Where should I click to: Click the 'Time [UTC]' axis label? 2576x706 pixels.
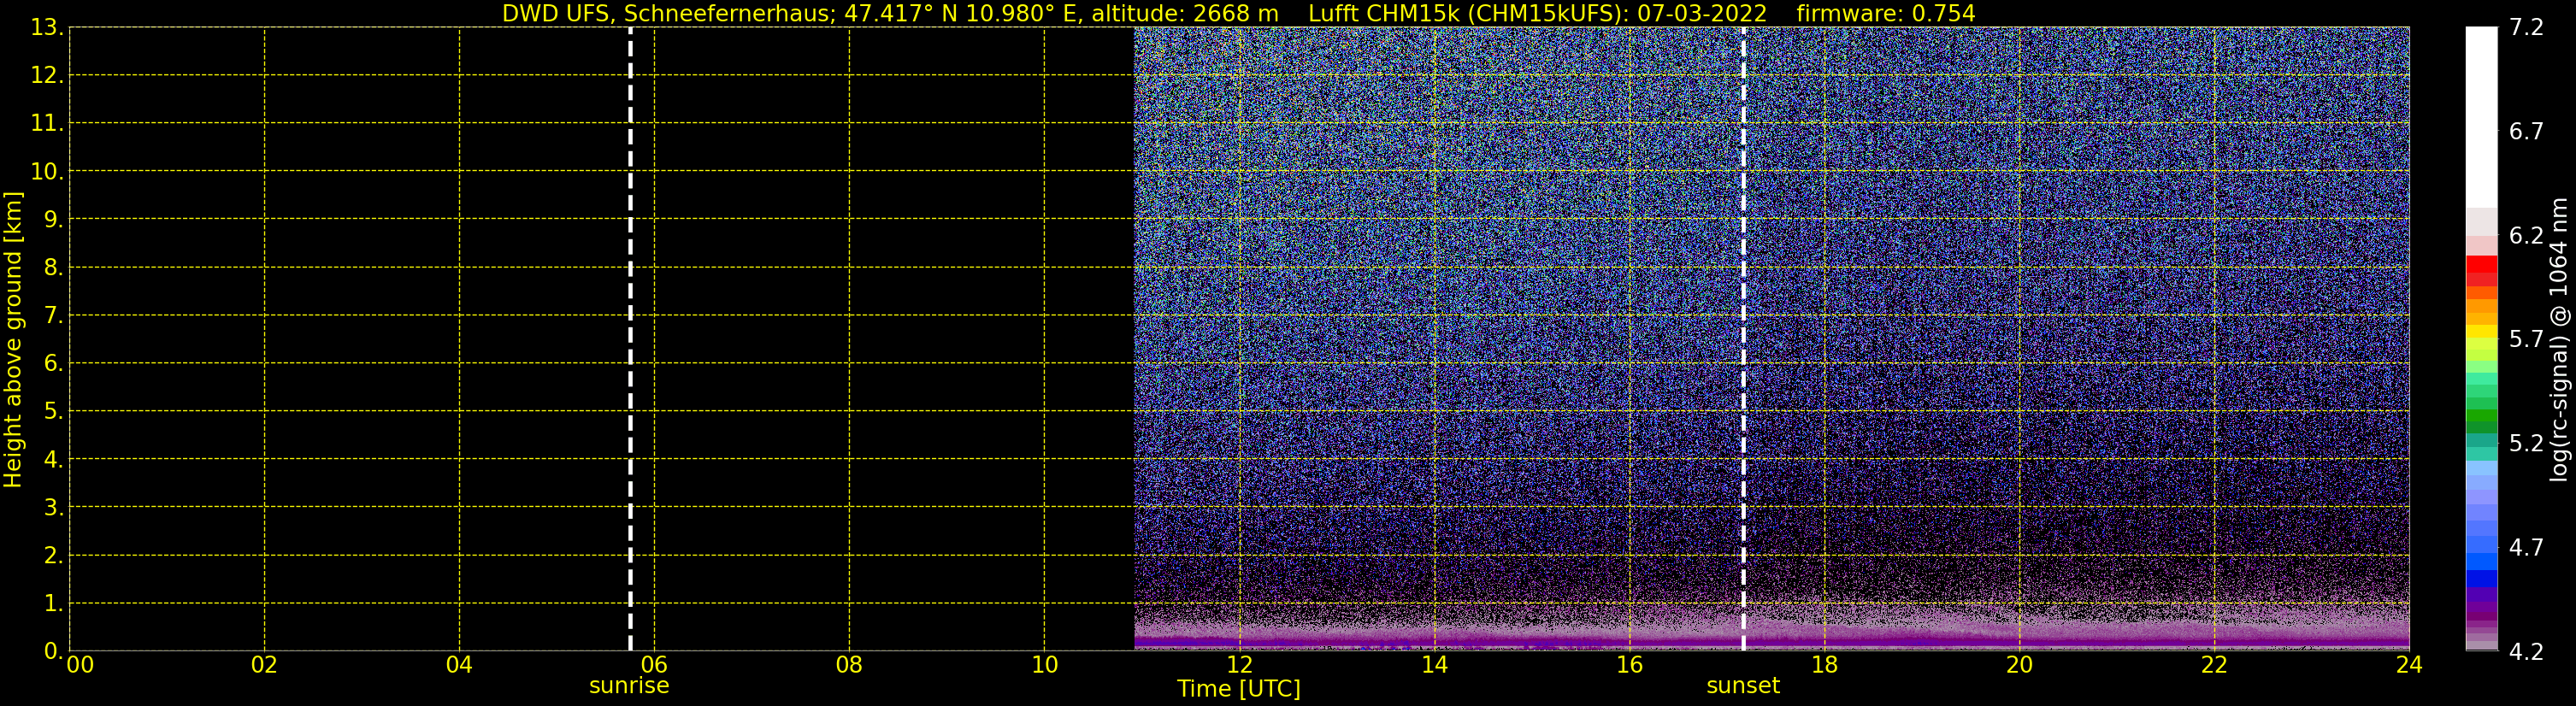click(1239, 689)
